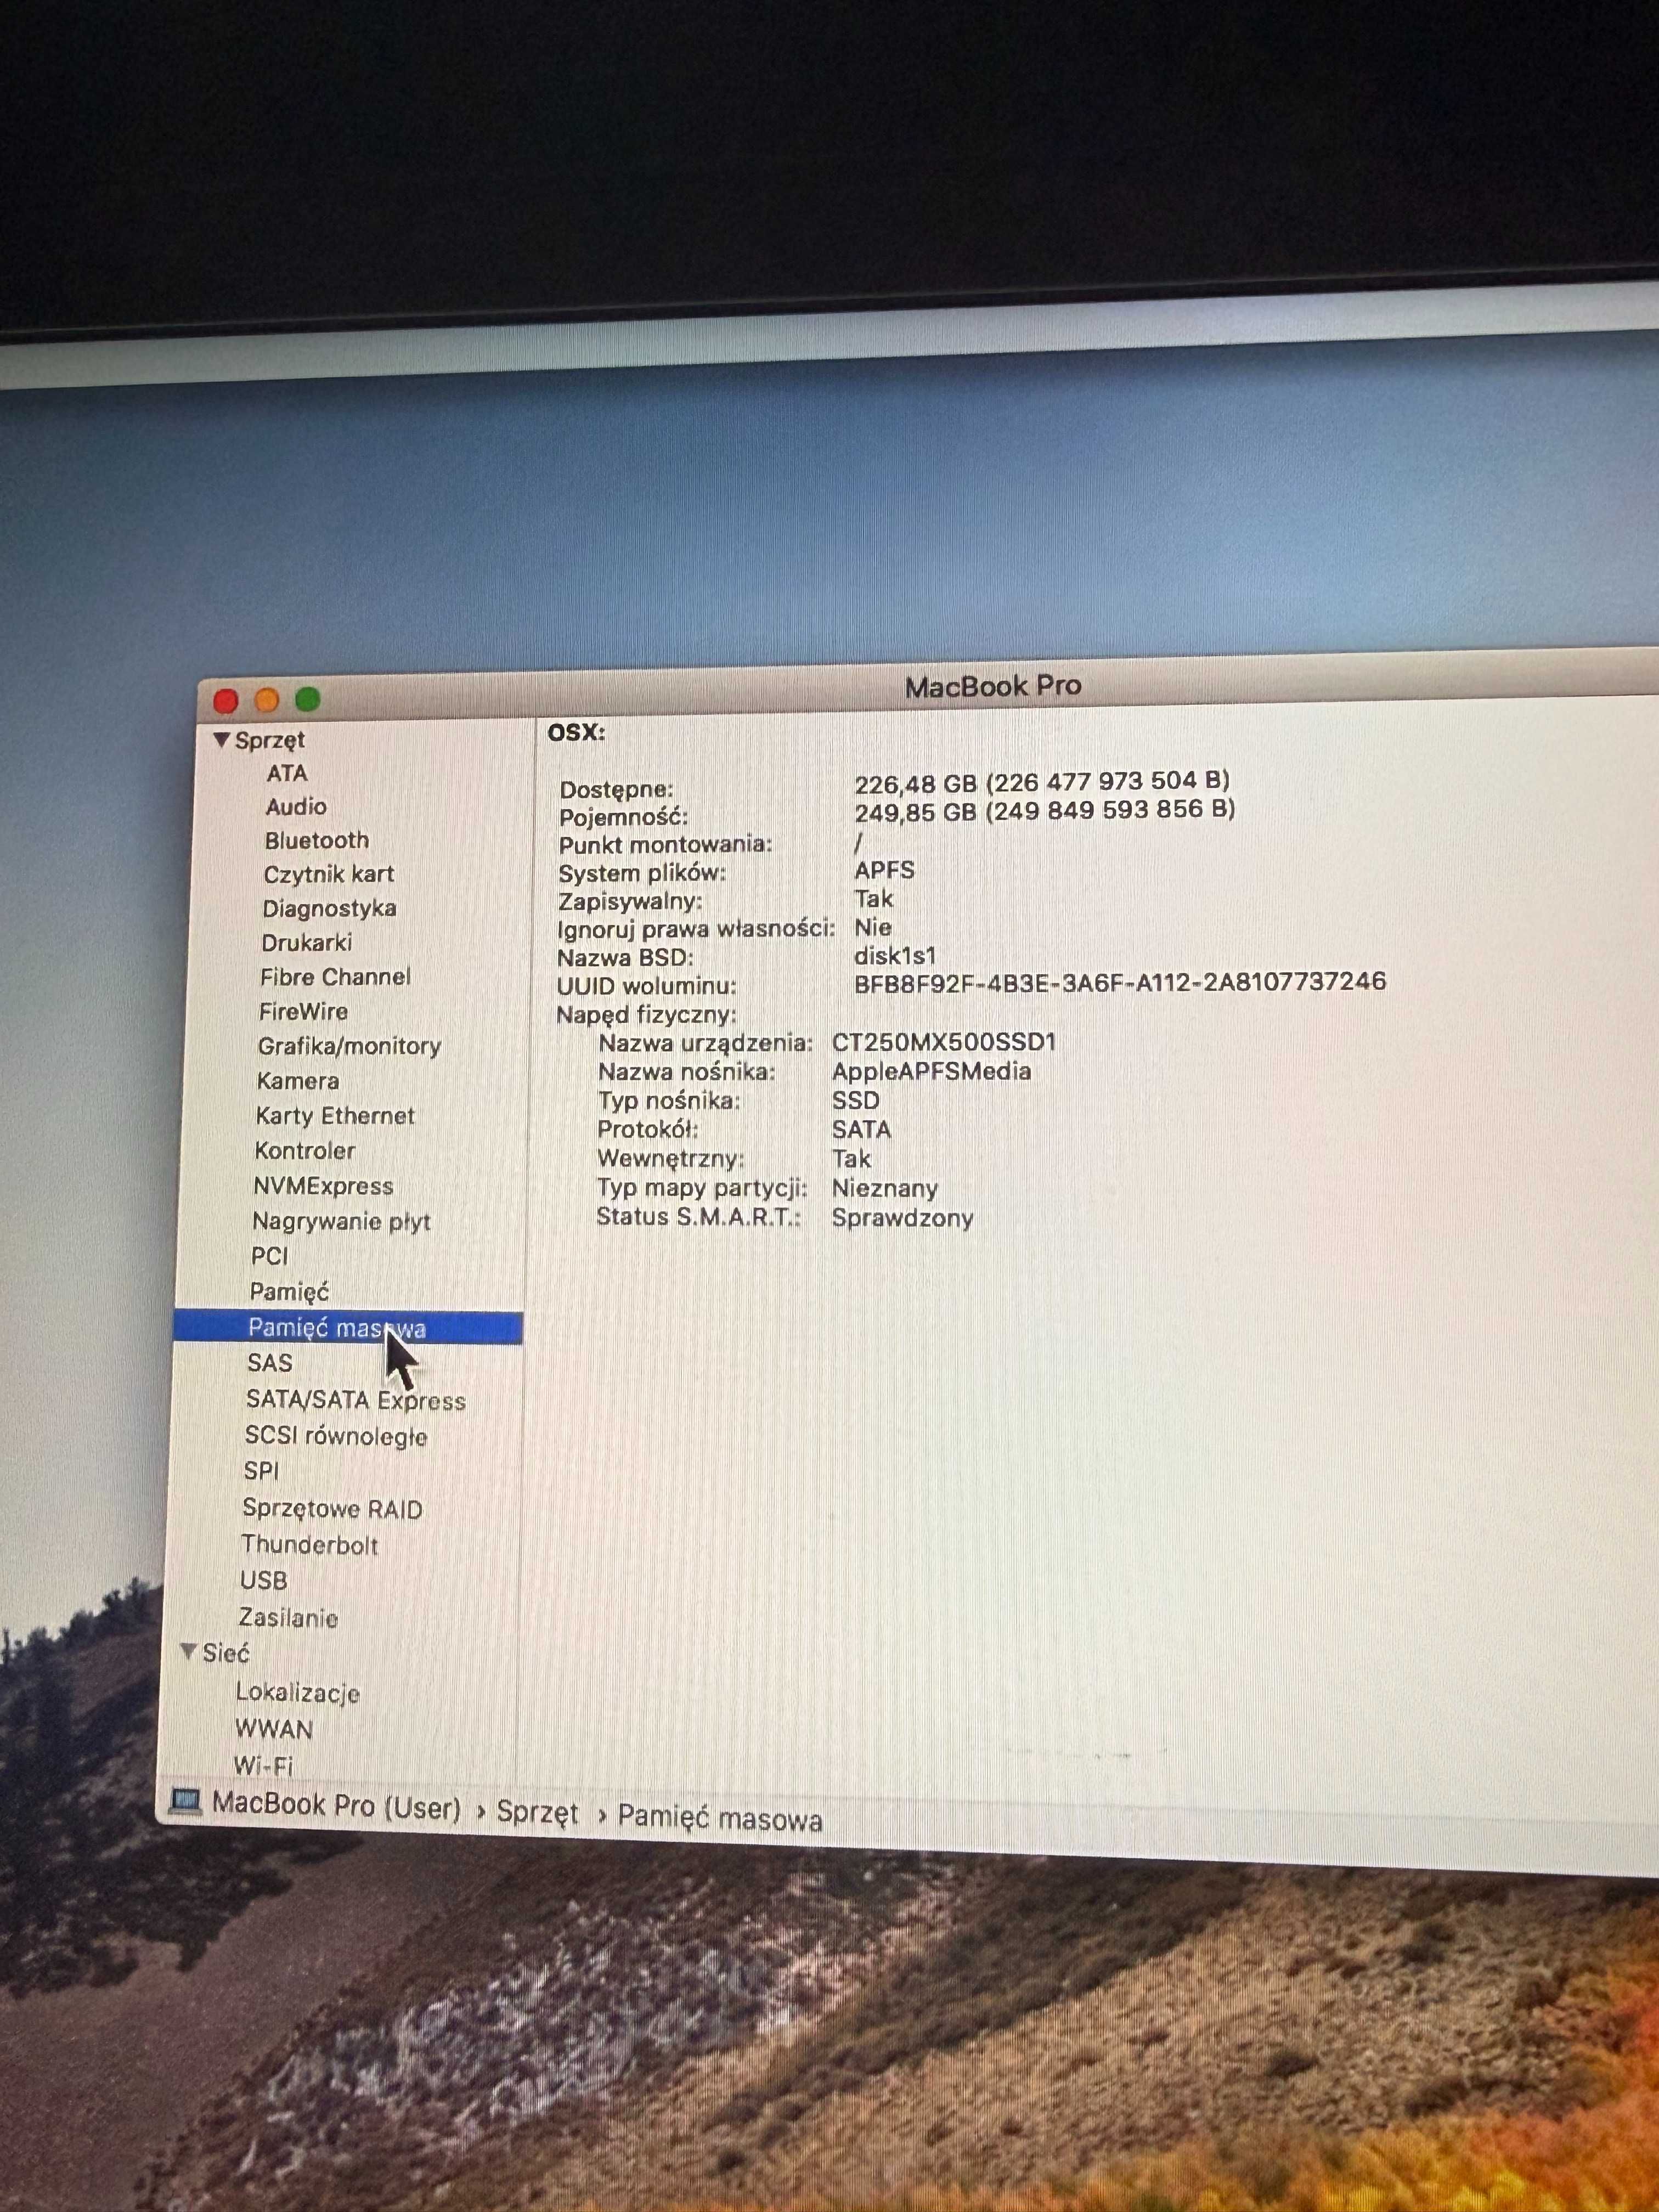The width and height of the screenshot is (1659, 2212).
Task: Click the Sprzęt section header
Action: pyautogui.click(x=269, y=741)
